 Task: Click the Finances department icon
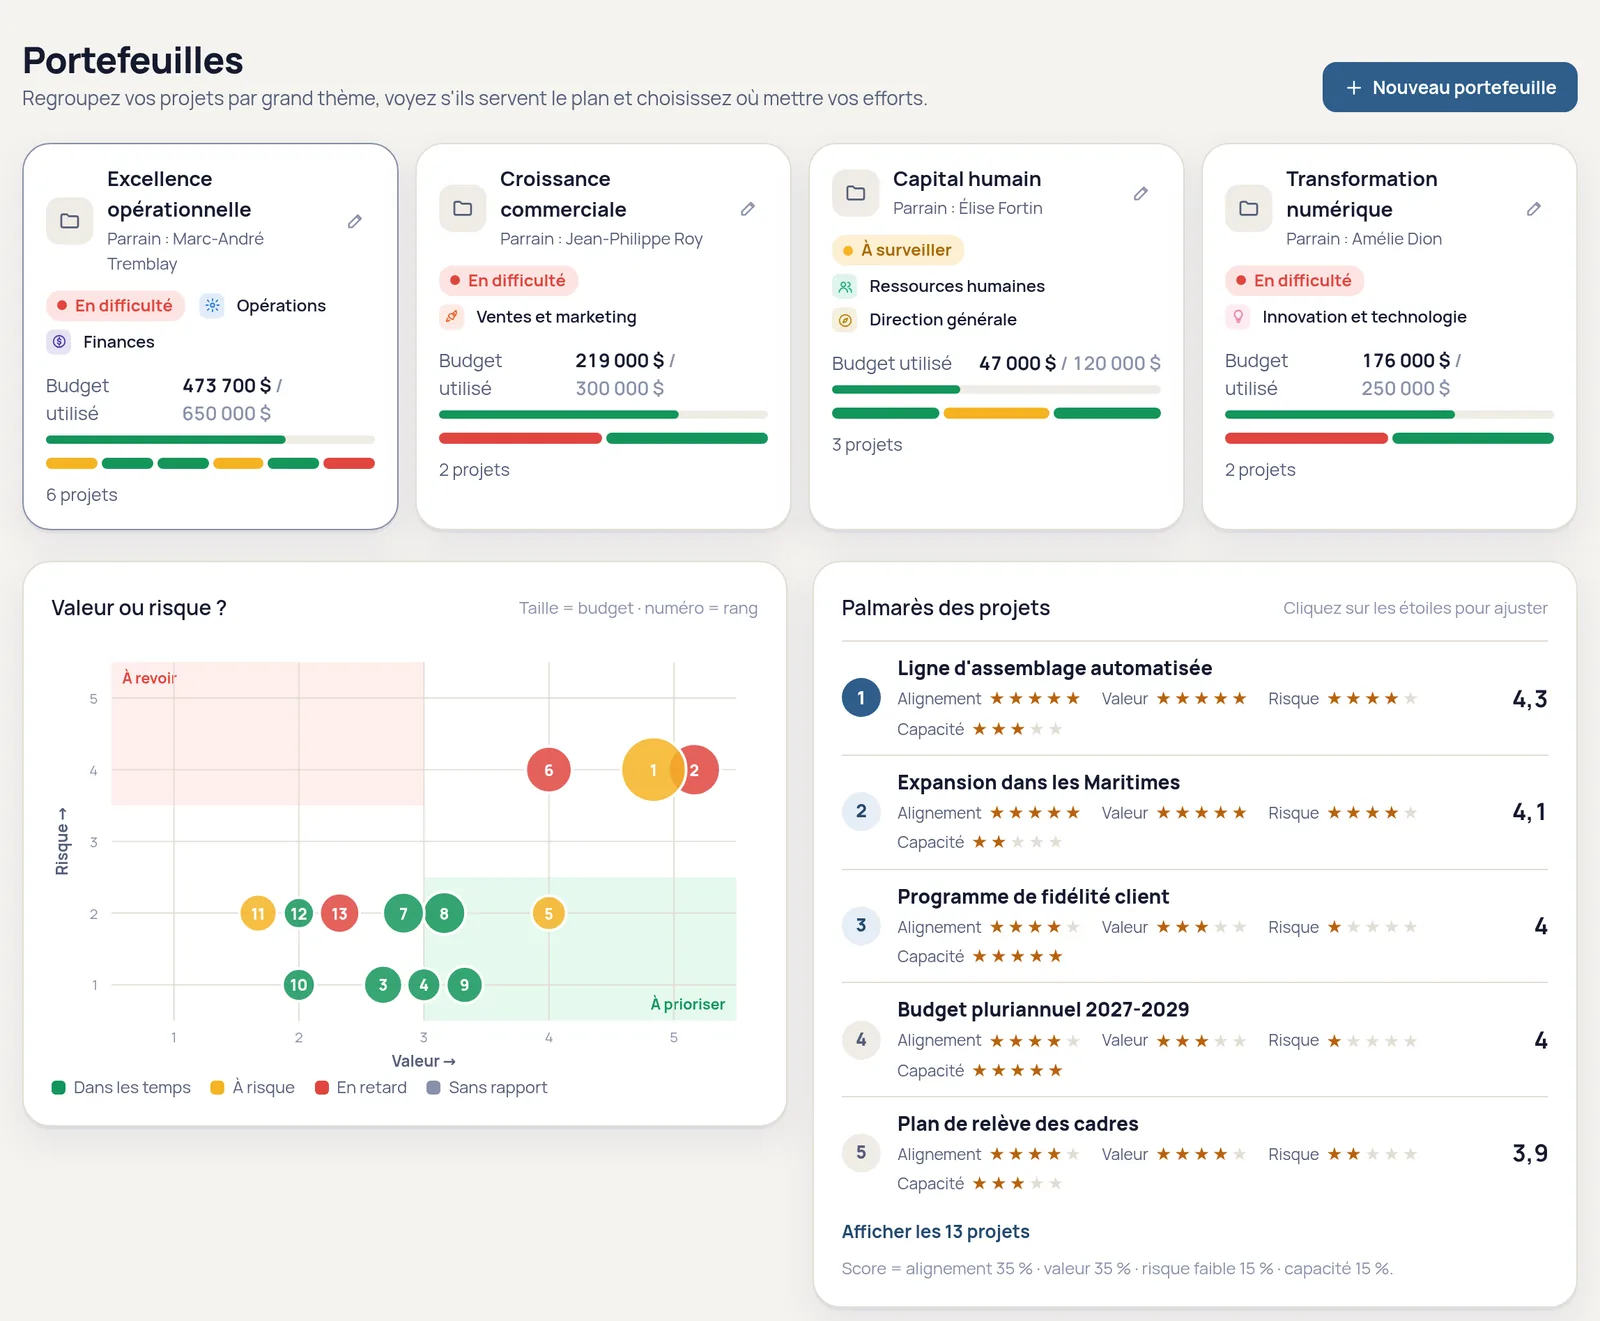[x=59, y=342]
